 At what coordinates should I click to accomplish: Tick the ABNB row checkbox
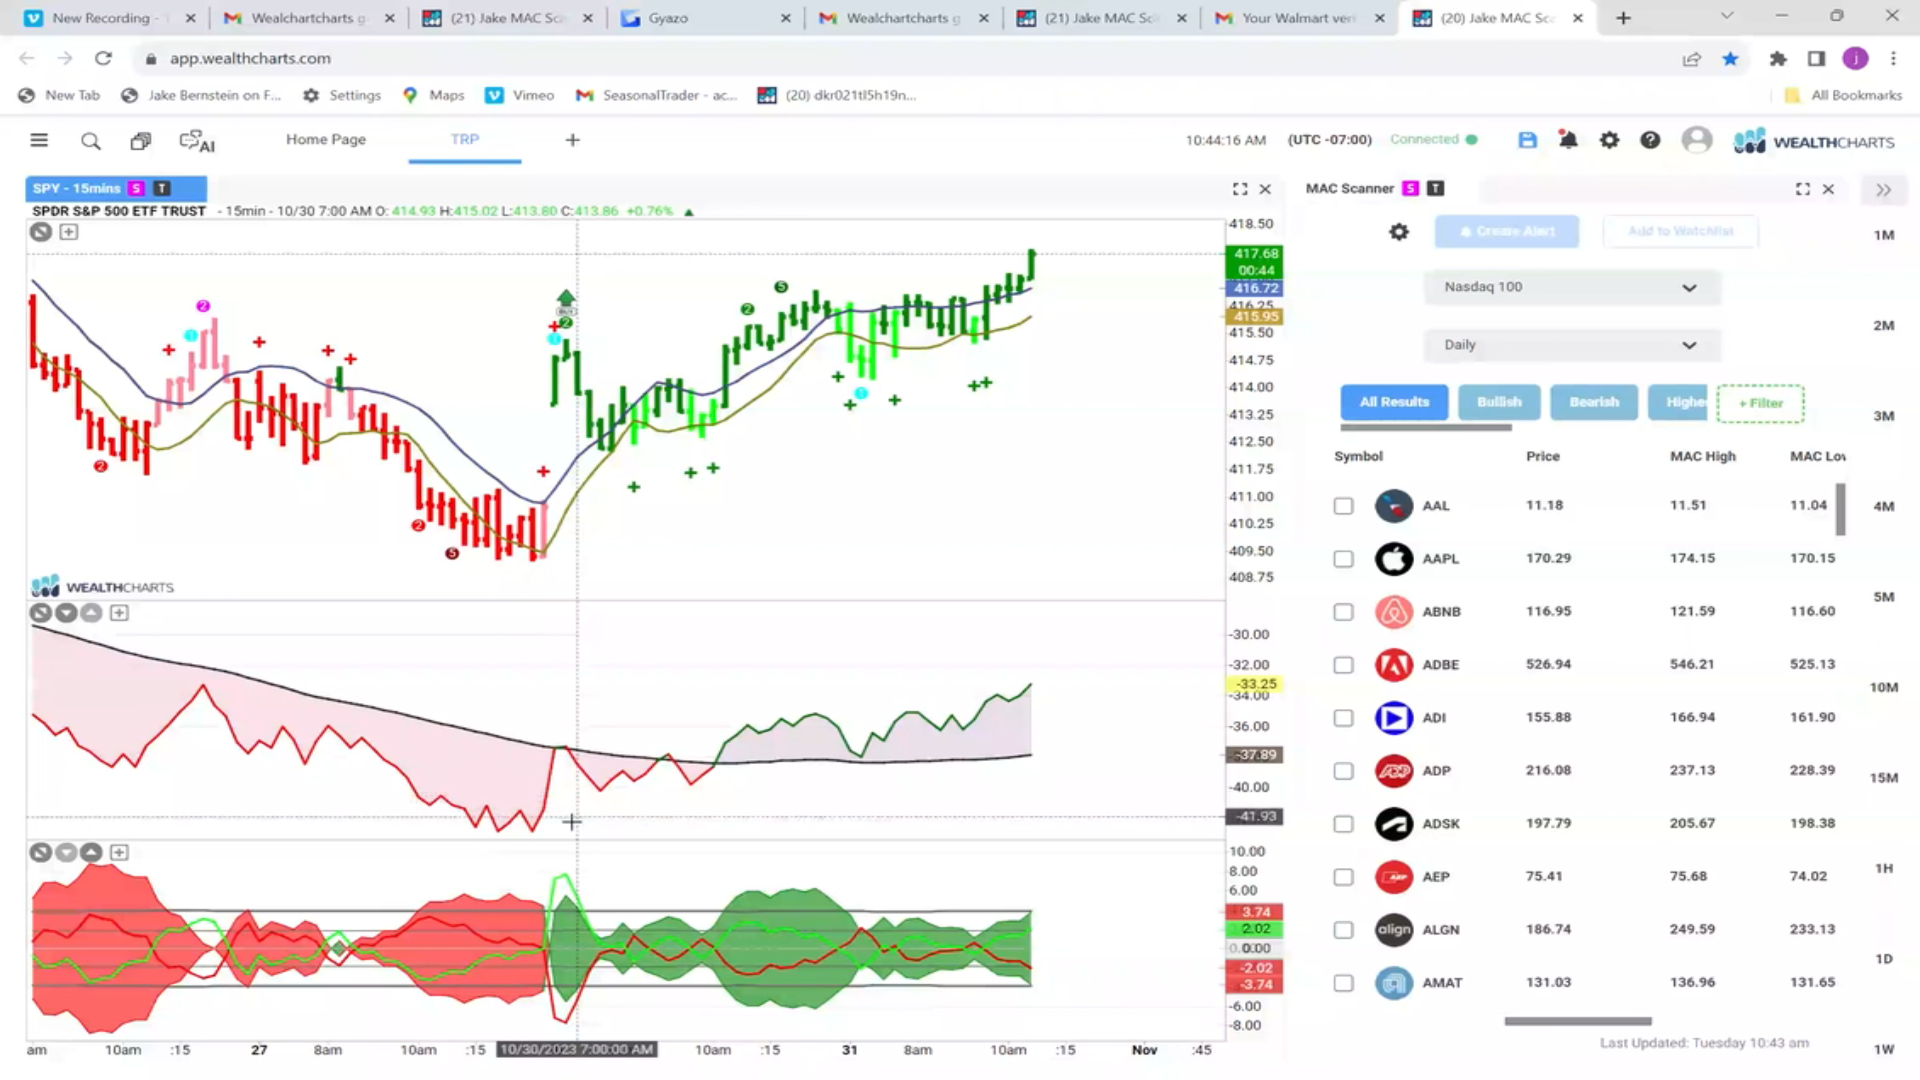1343,612
